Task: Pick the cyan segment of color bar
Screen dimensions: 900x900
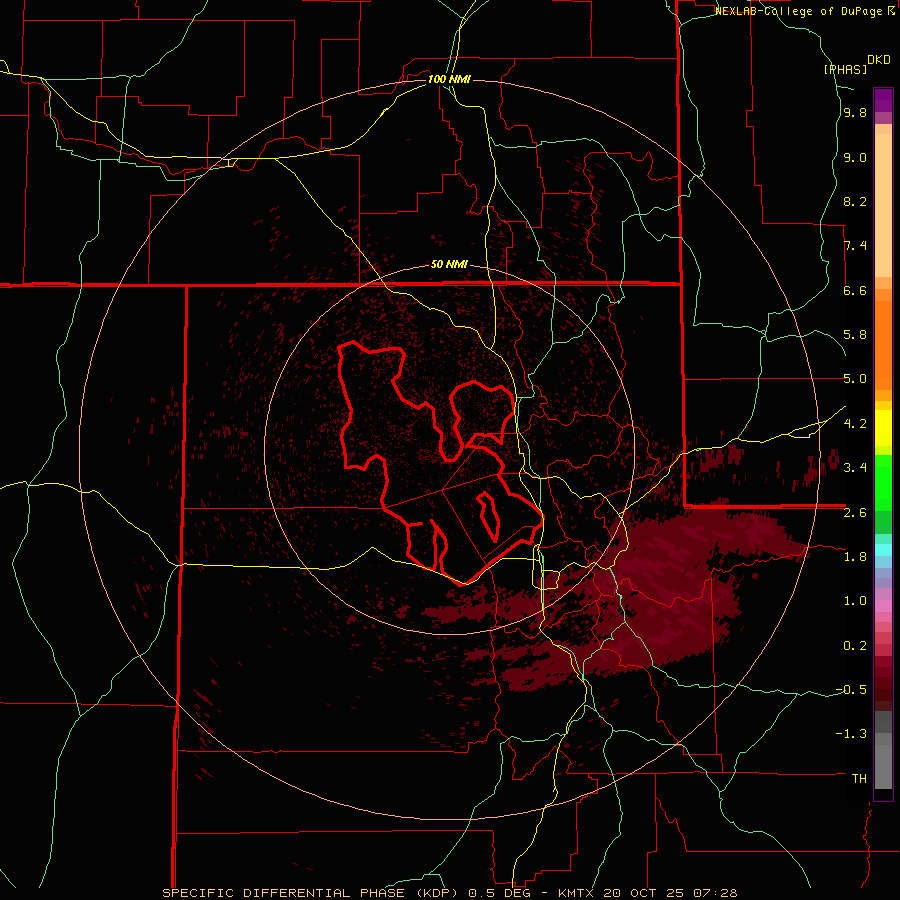Action: click(x=883, y=549)
